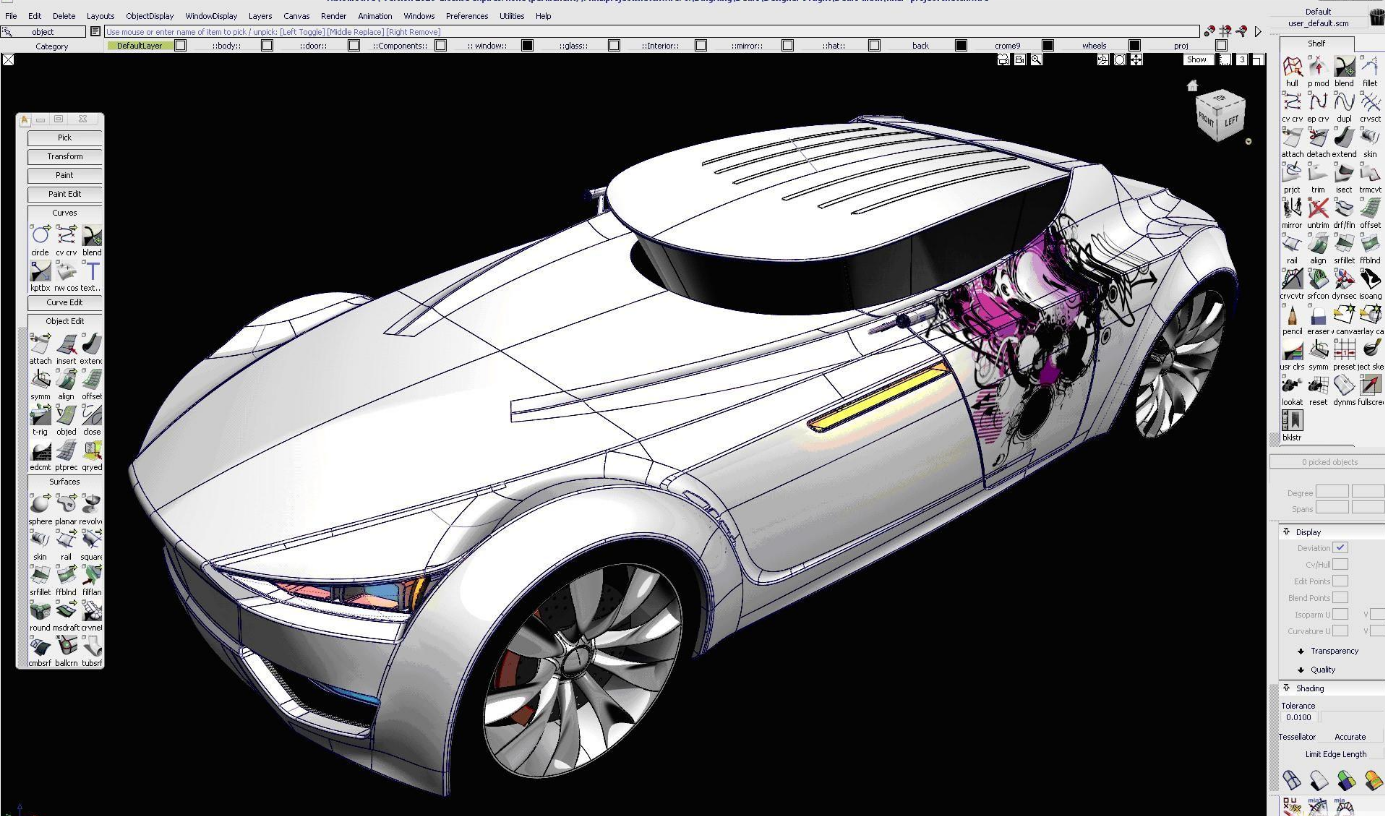The height and width of the screenshot is (816, 1385).
Task: Uncheck the Deviation checkbox
Action: click(x=1340, y=548)
